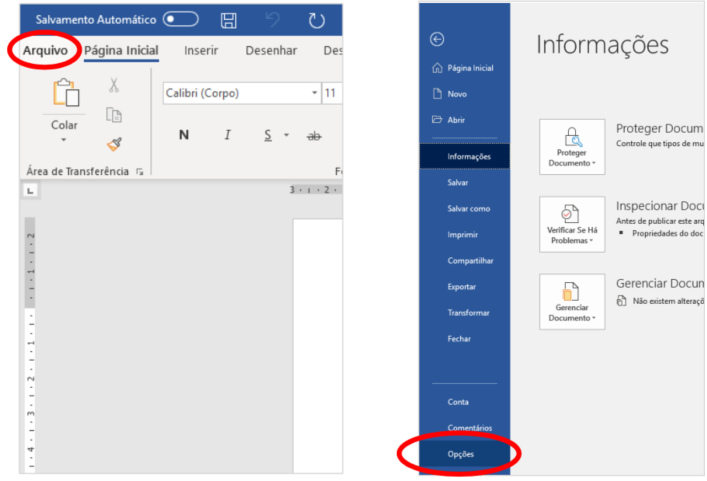Click the Redo circular arrow icon
Image resolution: width=707 pixels, height=481 pixels.
pyautogui.click(x=317, y=20)
